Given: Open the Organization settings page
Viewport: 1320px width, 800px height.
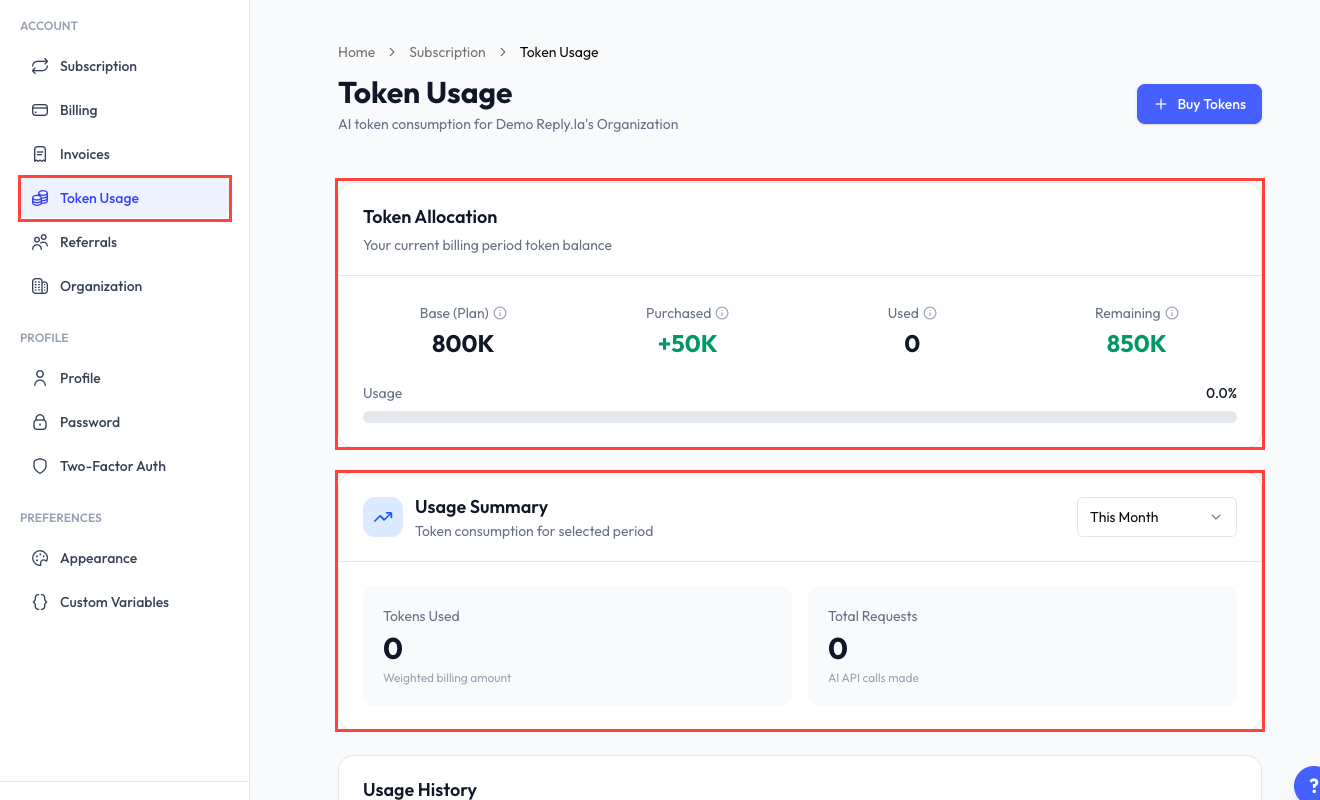Looking at the screenshot, I should (125, 286).
